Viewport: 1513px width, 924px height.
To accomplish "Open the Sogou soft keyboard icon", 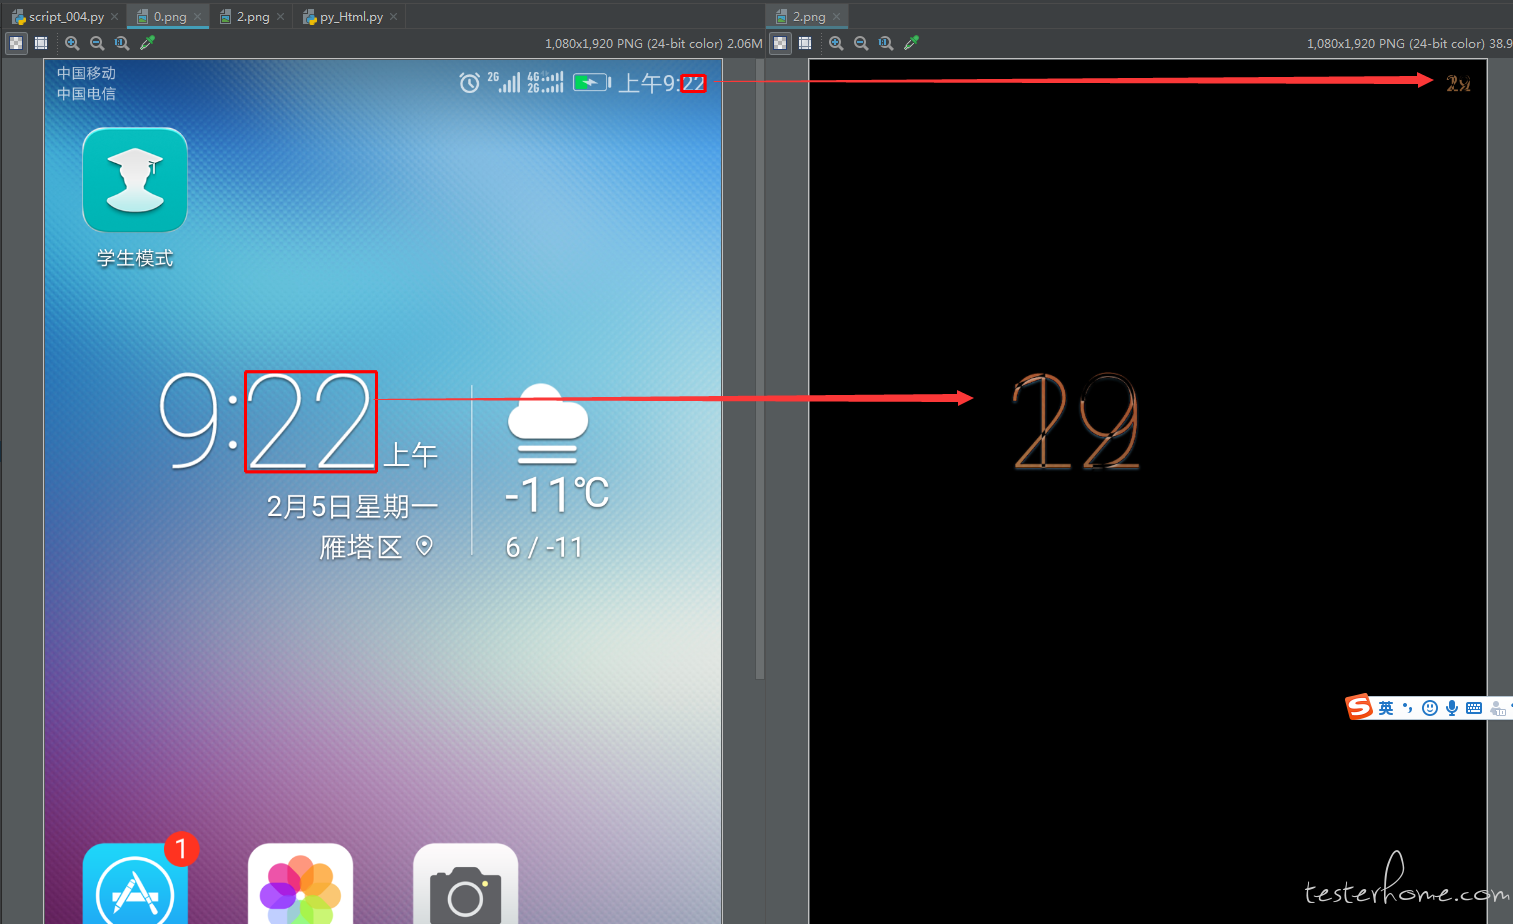I will 1474,708.
